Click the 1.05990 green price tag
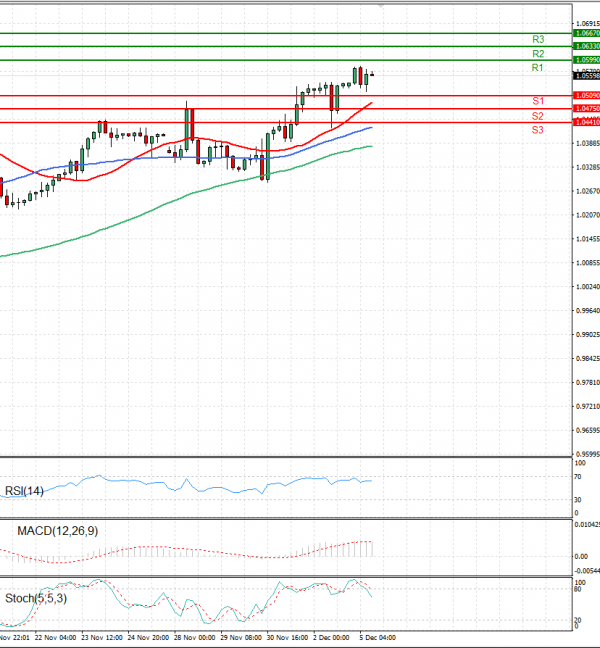 (586, 60)
